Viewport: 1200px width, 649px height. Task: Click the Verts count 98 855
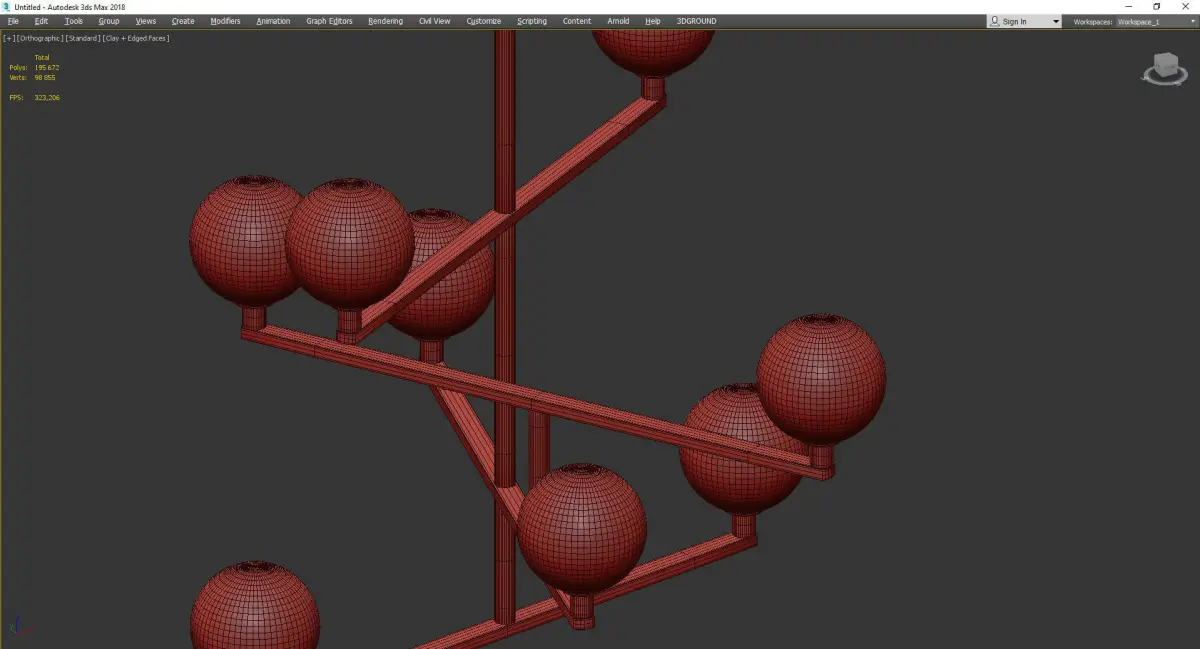[45, 77]
